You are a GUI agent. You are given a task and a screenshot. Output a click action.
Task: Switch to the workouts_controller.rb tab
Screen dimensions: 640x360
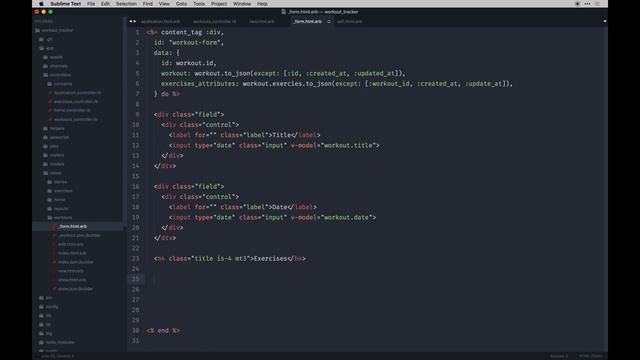pyautogui.click(x=215, y=21)
